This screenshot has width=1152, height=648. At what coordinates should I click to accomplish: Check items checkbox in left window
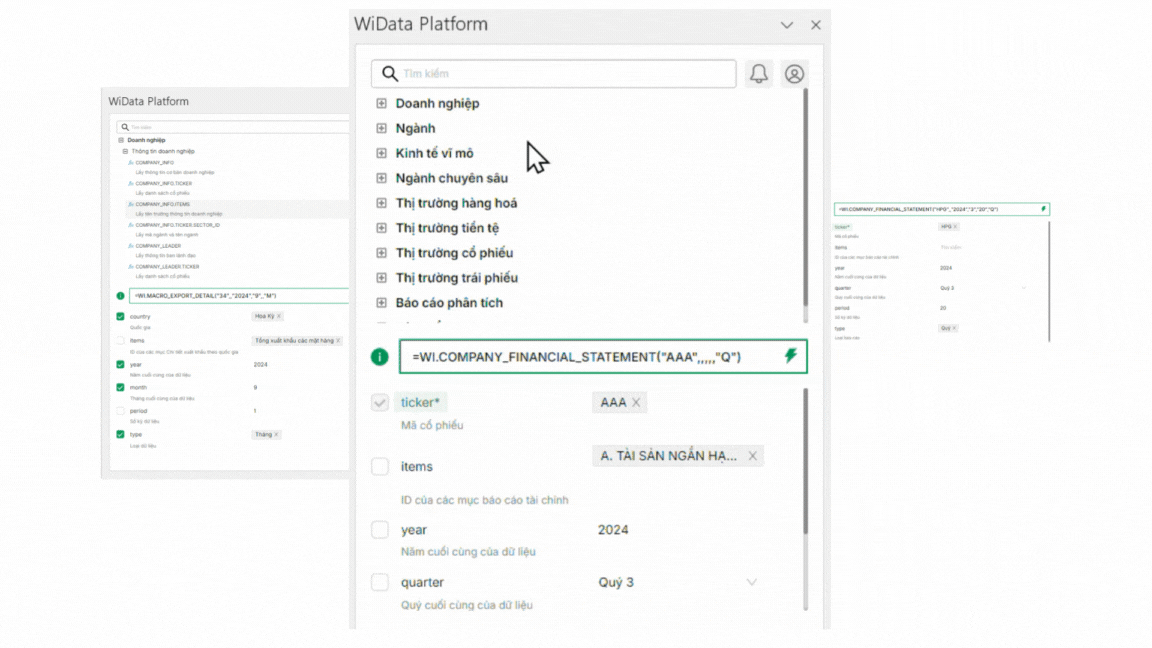[x=120, y=341]
